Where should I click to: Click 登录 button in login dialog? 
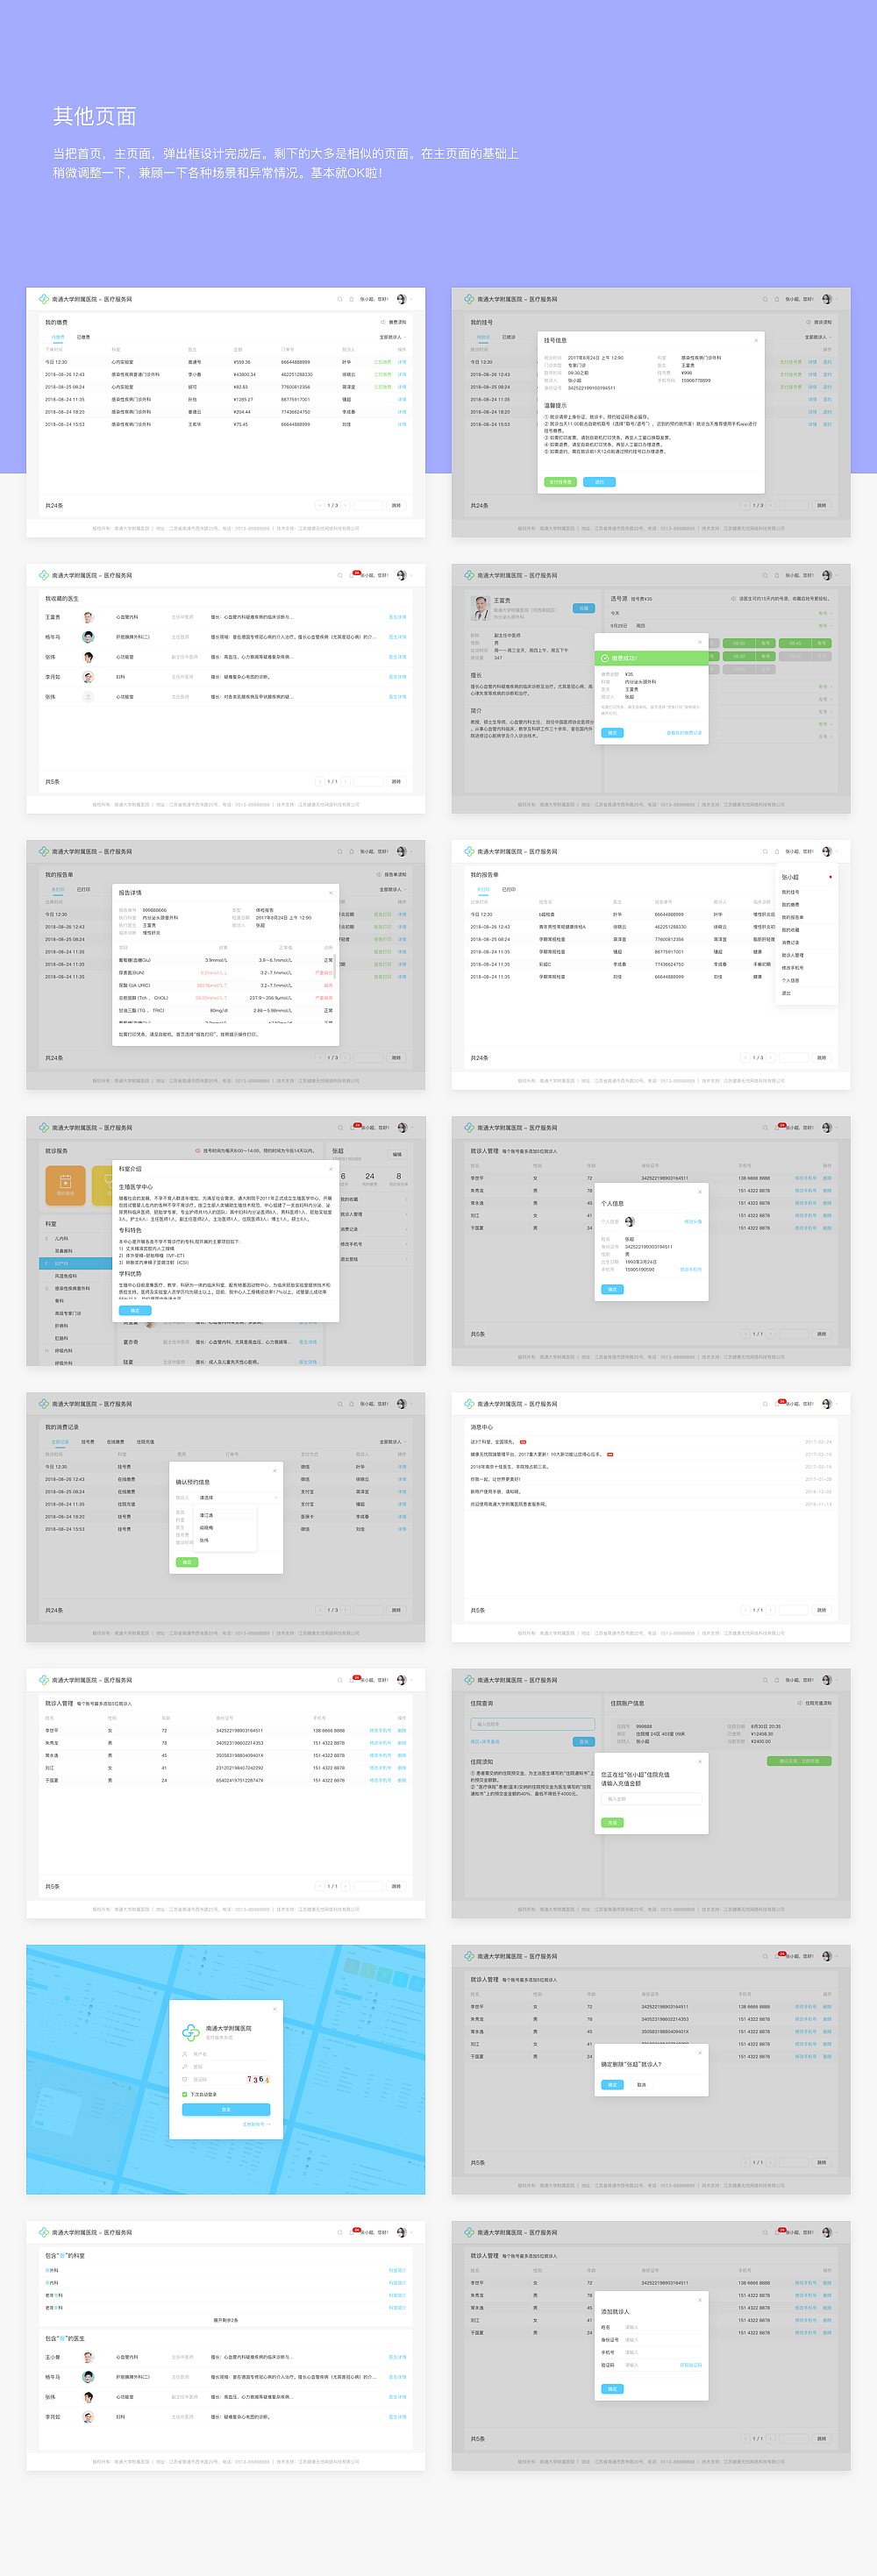pyautogui.click(x=226, y=2110)
